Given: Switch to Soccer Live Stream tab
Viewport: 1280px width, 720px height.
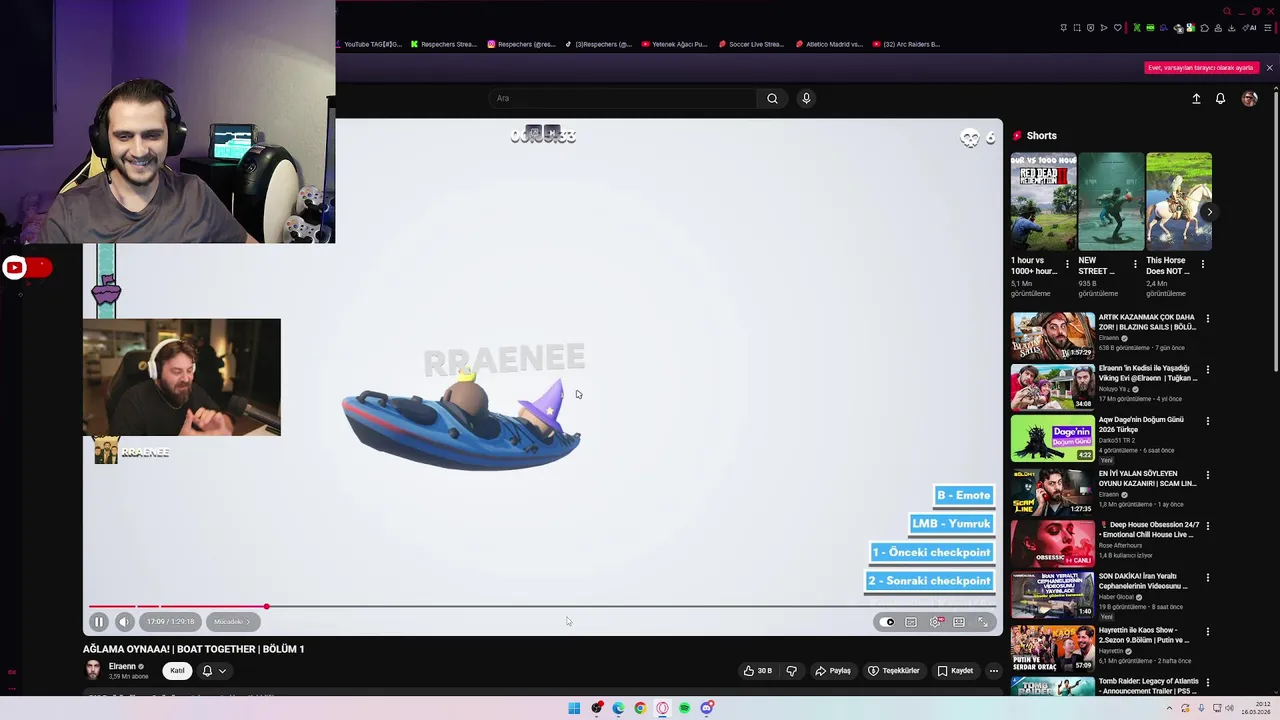Looking at the screenshot, I should [x=751, y=44].
